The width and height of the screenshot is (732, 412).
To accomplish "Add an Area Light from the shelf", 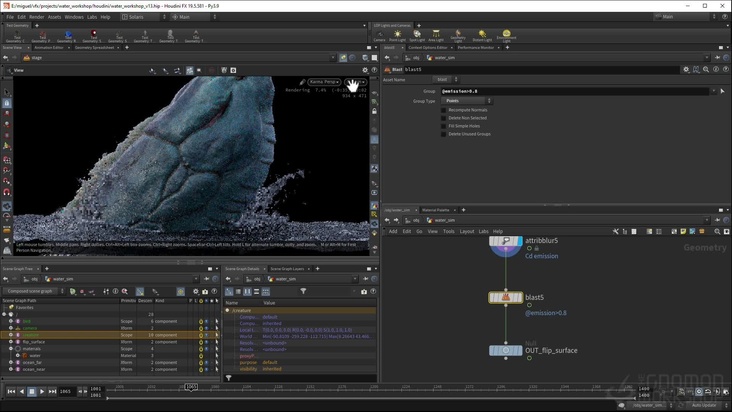I will point(436,35).
